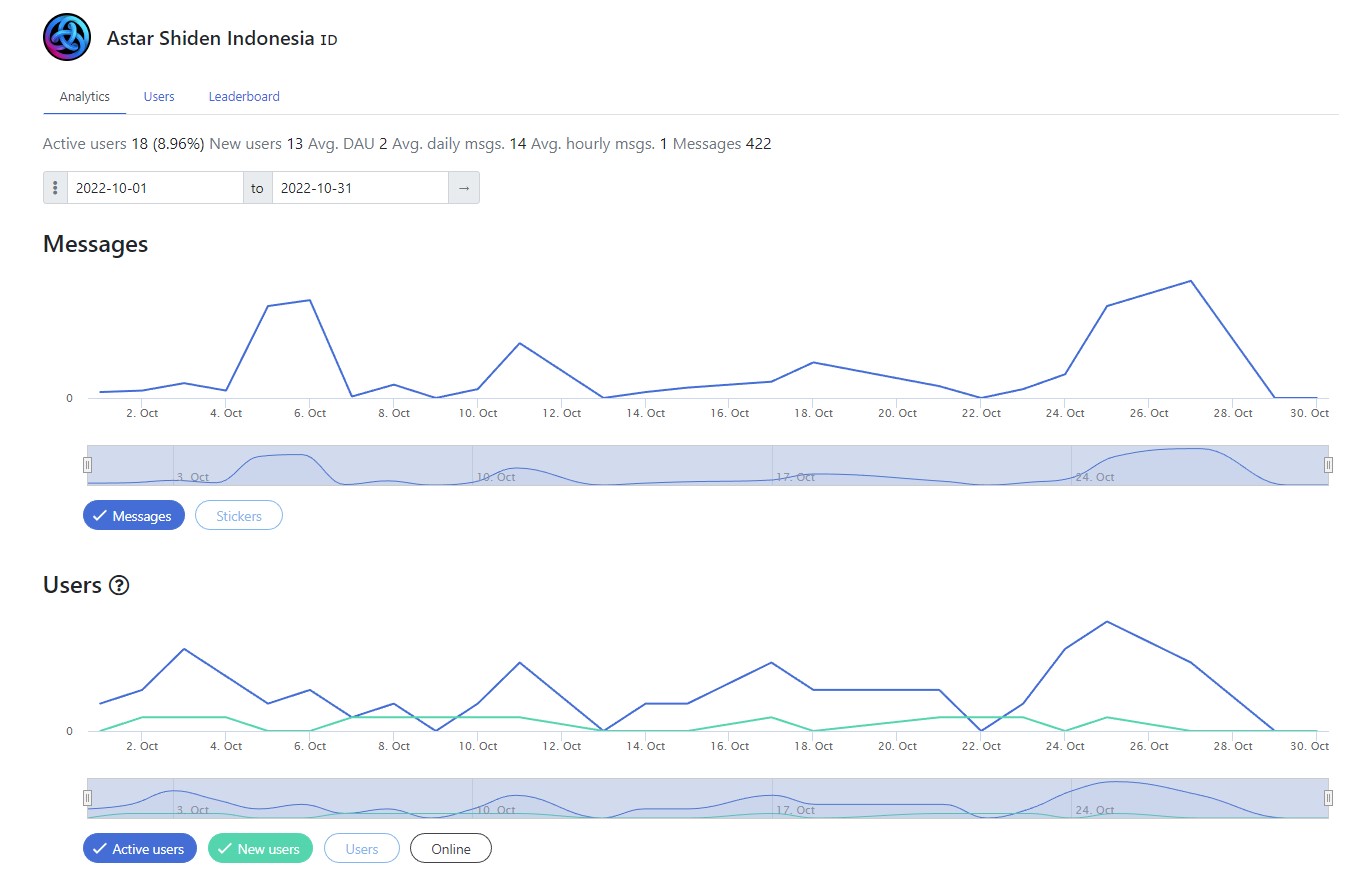Click the checkmark icon on the New users chip
This screenshot has width=1355, height=877.
pyautogui.click(x=226, y=848)
